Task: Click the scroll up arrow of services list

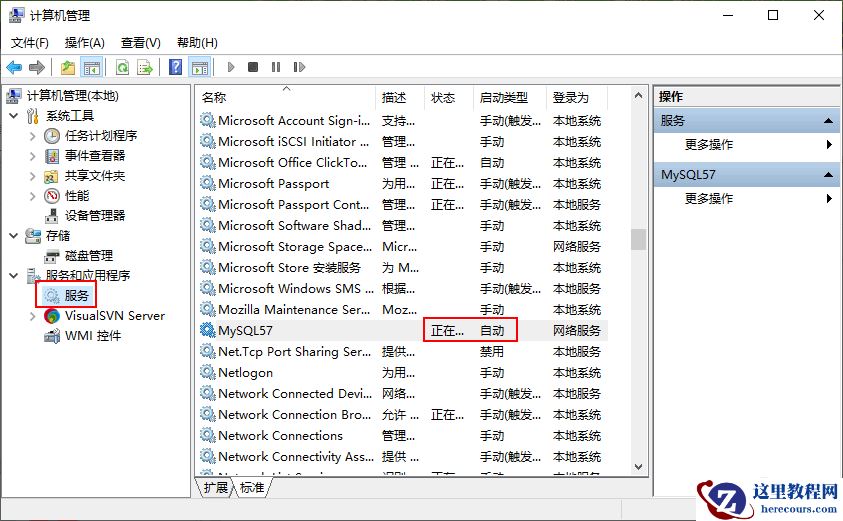Action: pos(638,95)
